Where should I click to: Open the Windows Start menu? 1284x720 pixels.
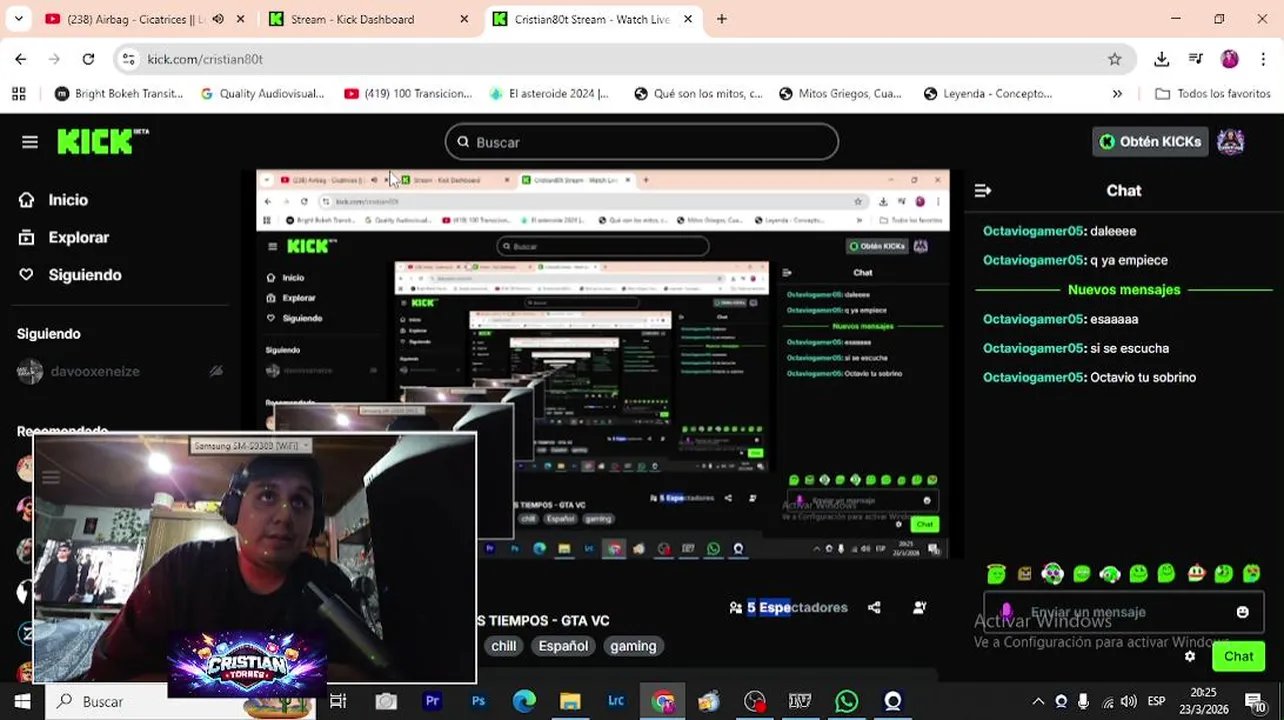tap(21, 701)
